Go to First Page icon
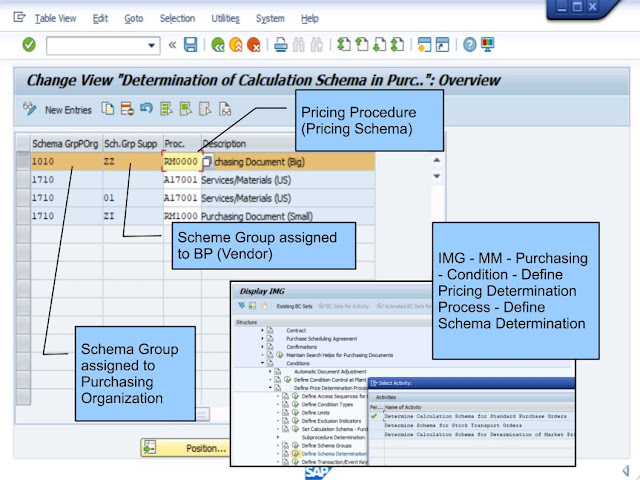The image size is (640, 480). [x=344, y=44]
